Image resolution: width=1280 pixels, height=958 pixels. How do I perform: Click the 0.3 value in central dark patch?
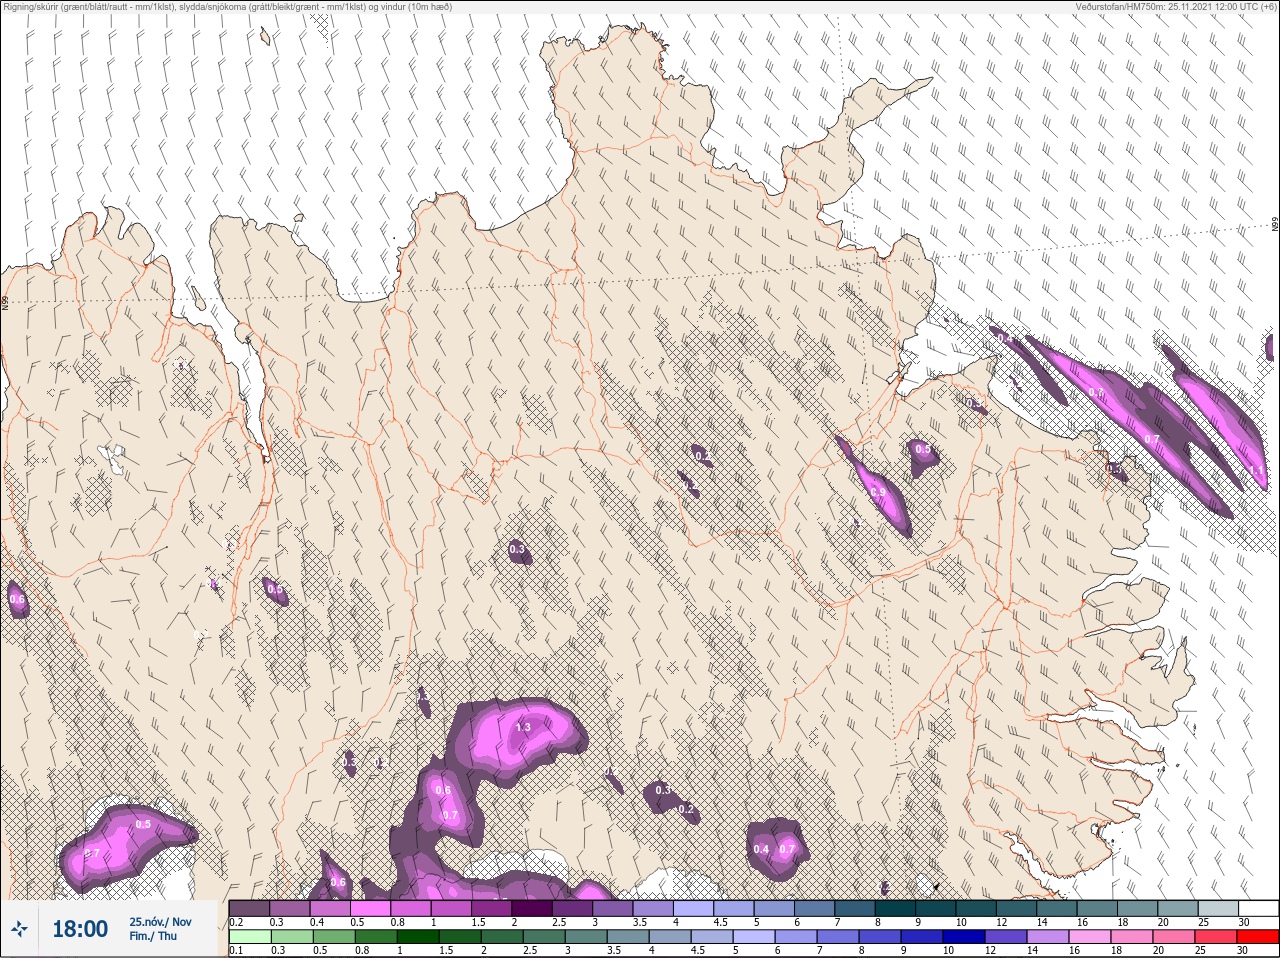tap(517, 549)
